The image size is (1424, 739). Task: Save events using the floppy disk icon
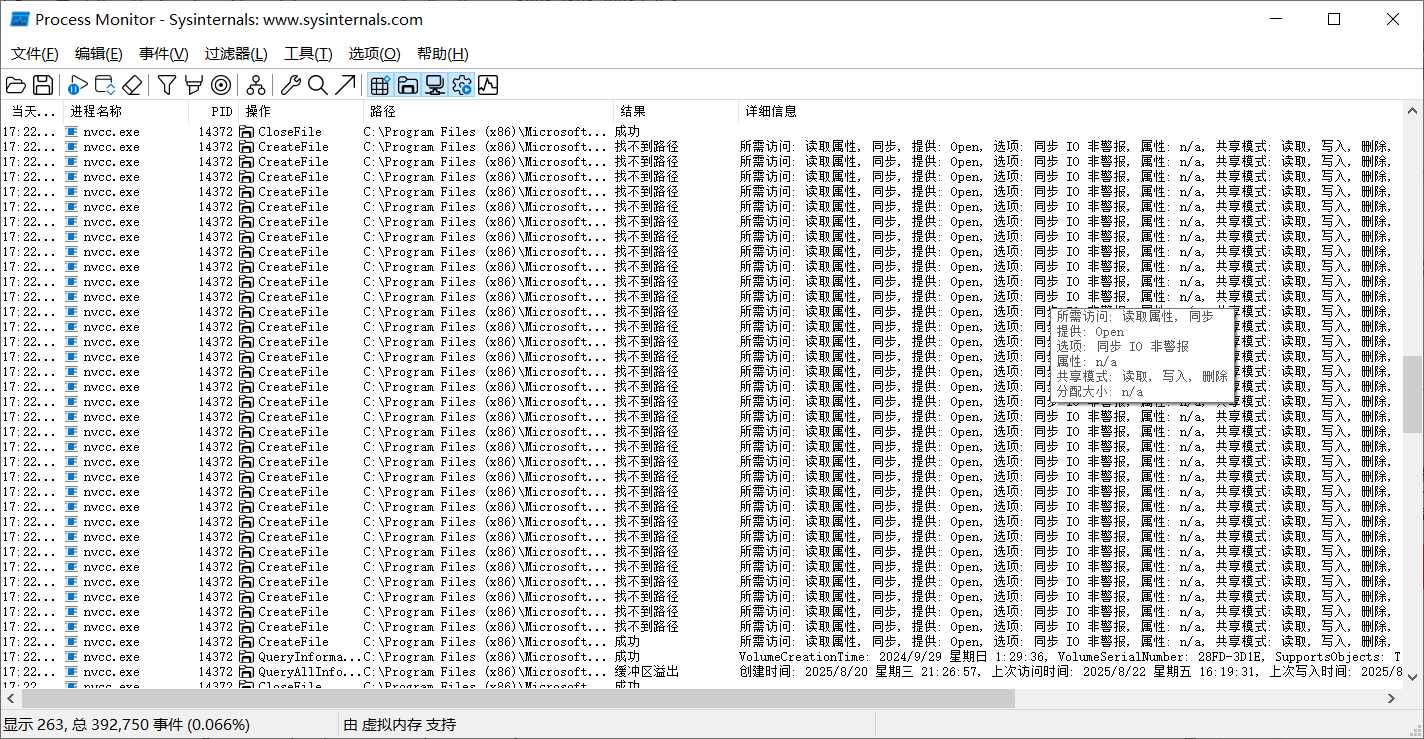(x=43, y=85)
